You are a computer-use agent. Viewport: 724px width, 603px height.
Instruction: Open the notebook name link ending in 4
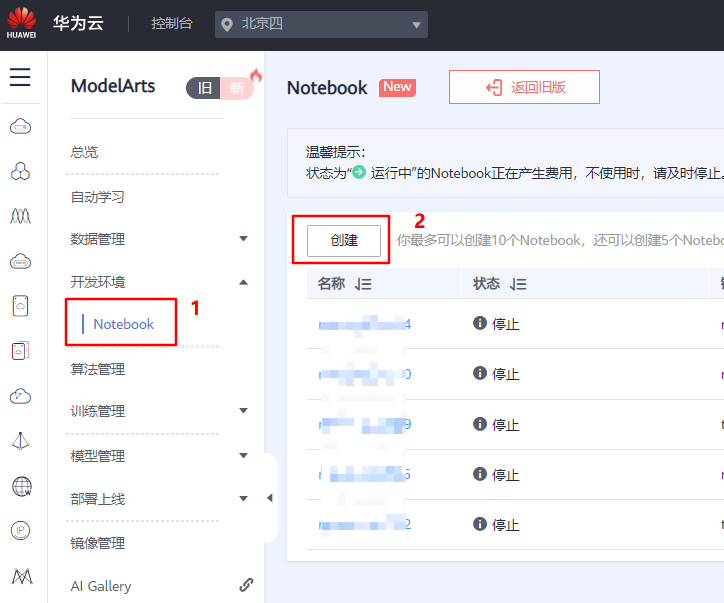pyautogui.click(x=364, y=325)
